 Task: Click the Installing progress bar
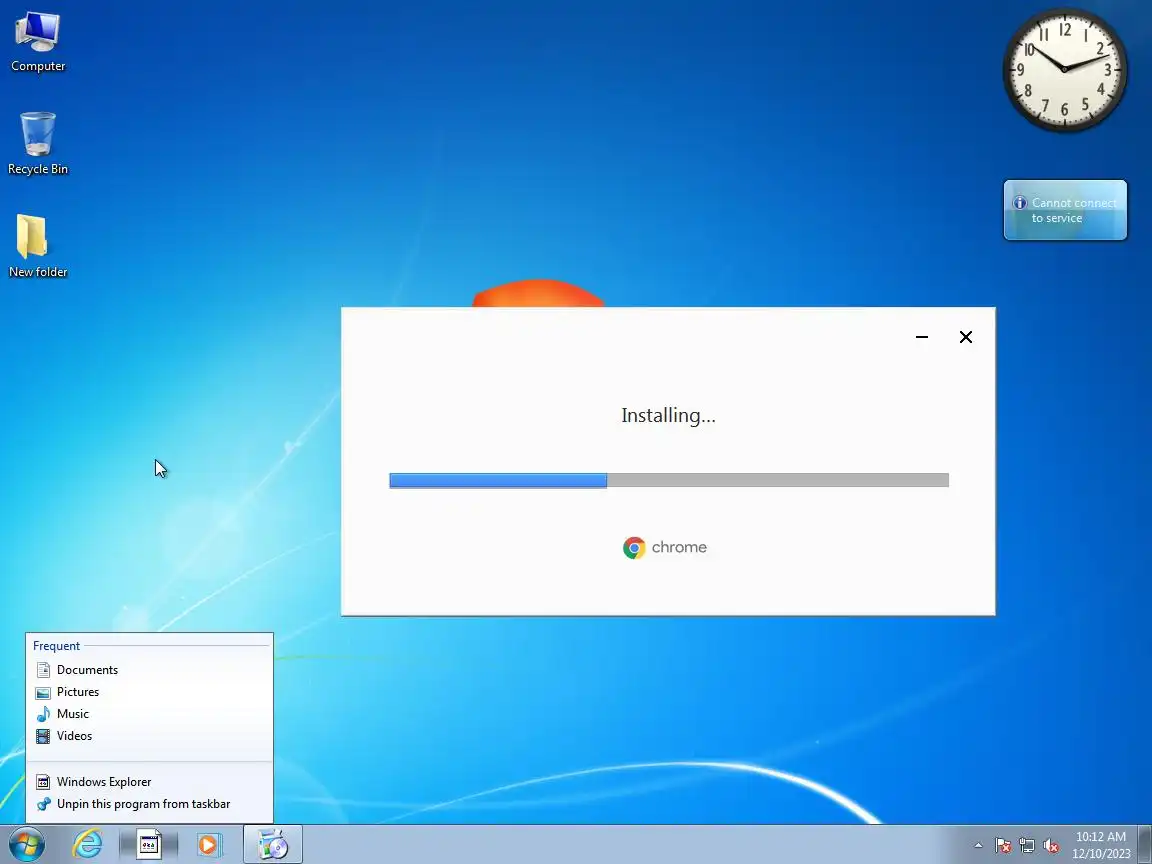point(669,480)
